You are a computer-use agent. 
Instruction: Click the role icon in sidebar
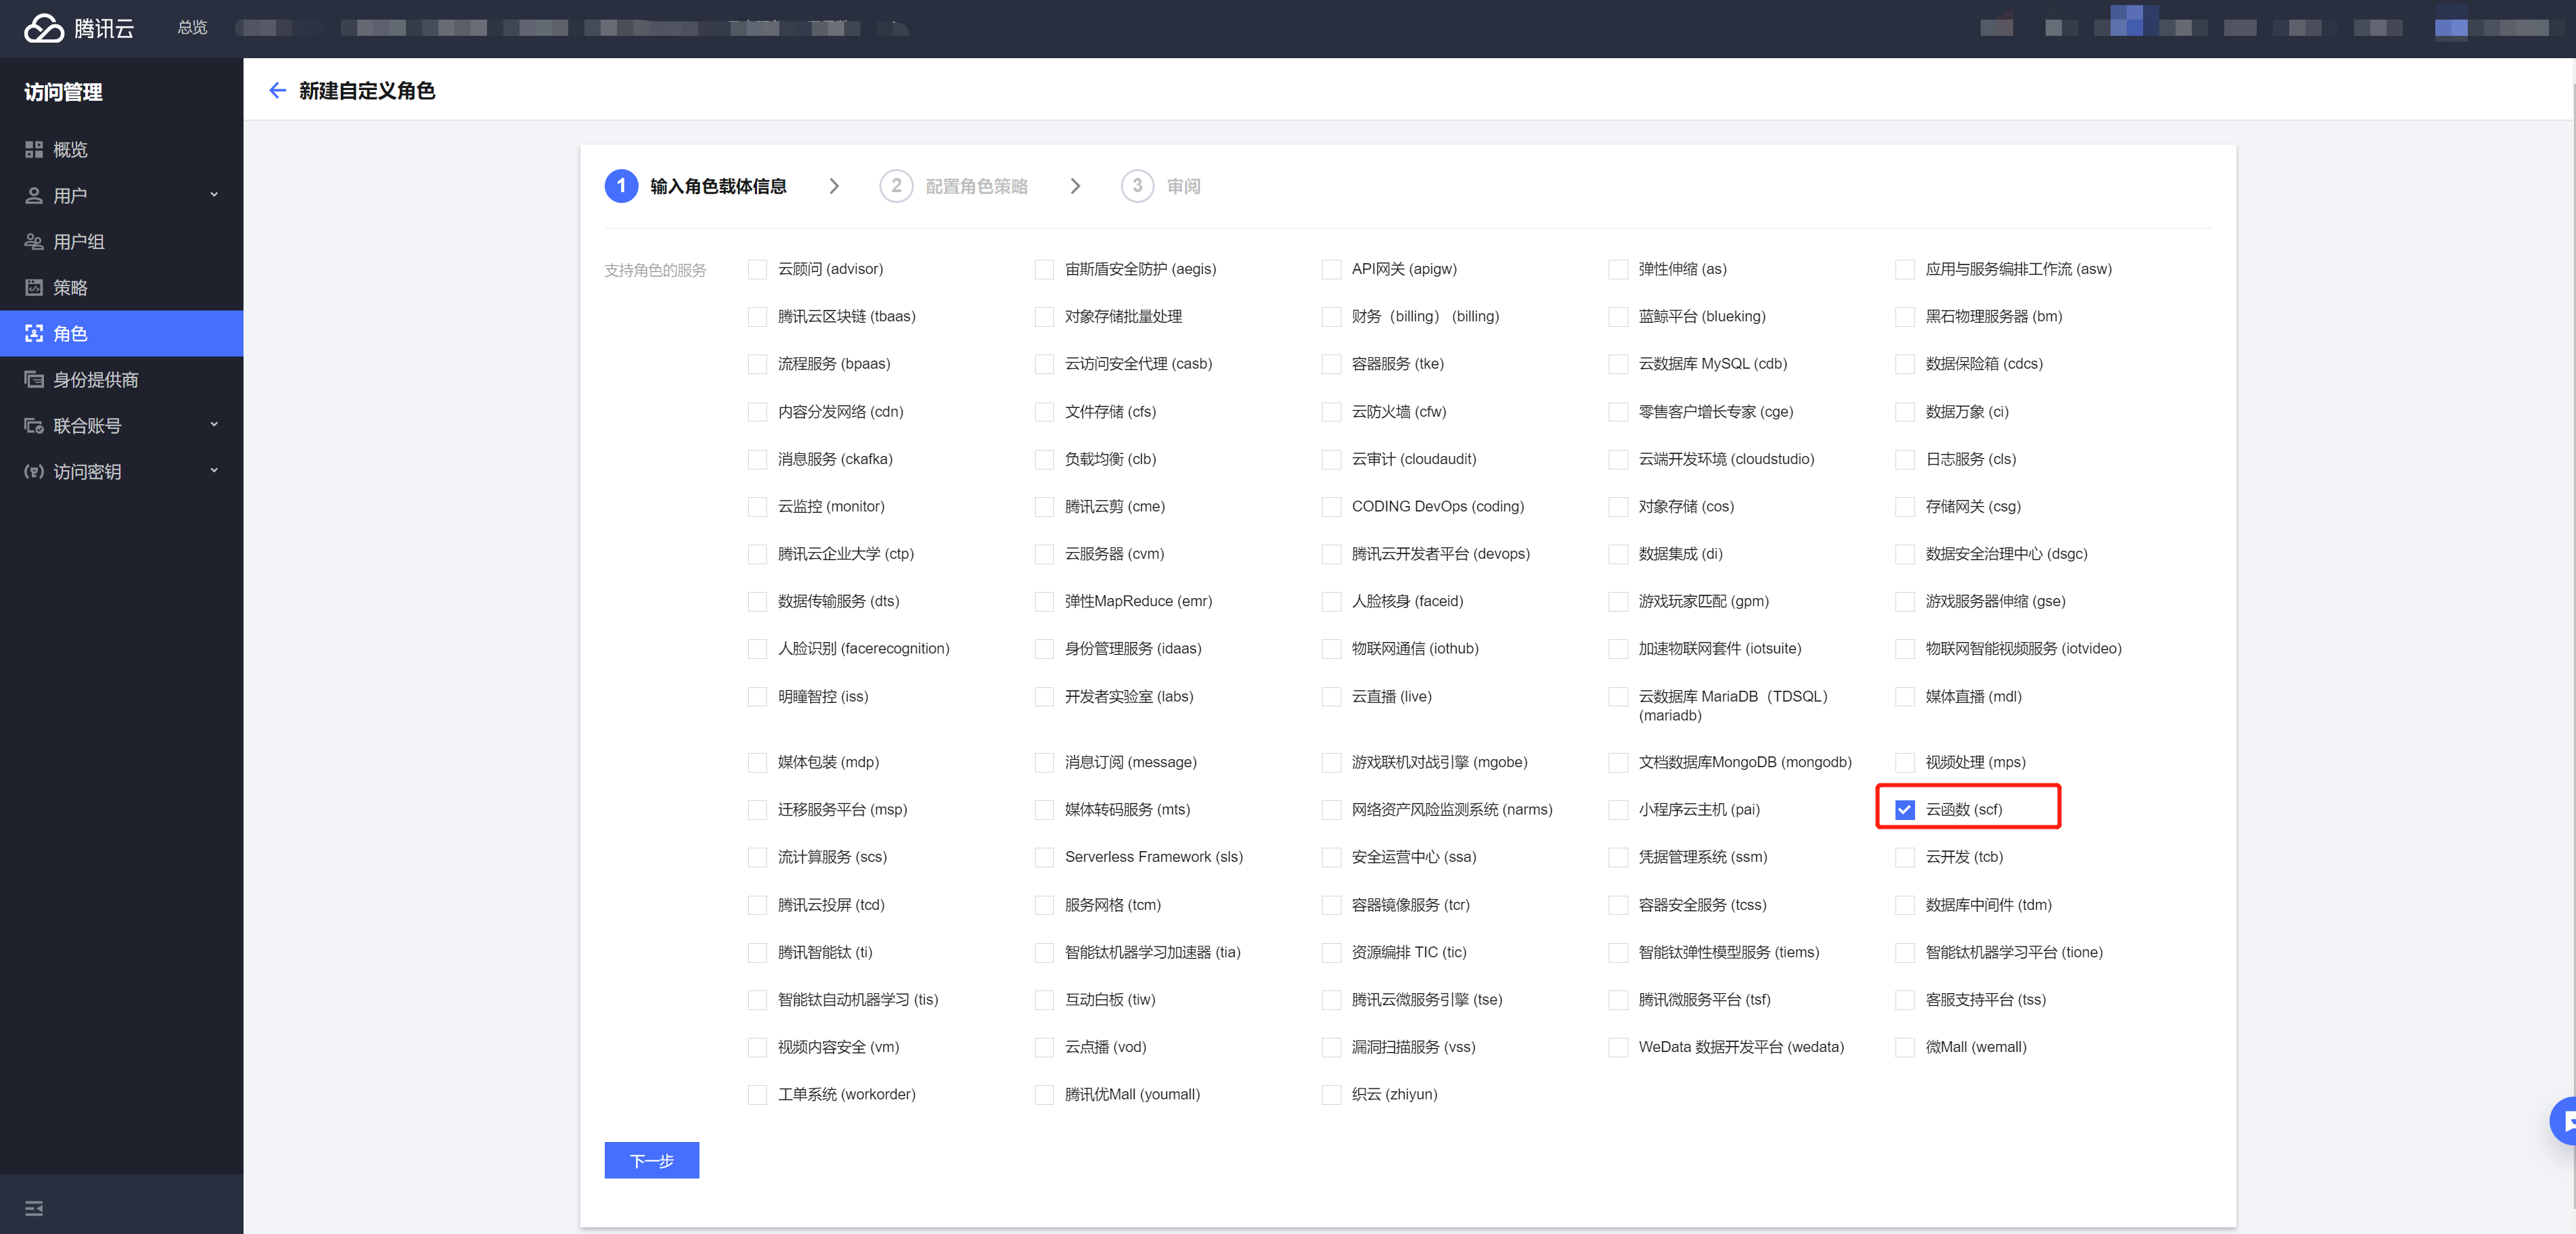[x=34, y=334]
